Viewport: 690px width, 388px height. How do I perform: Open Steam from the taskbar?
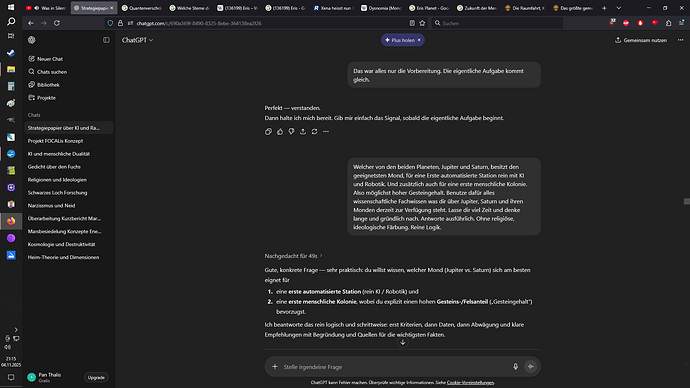[11, 53]
